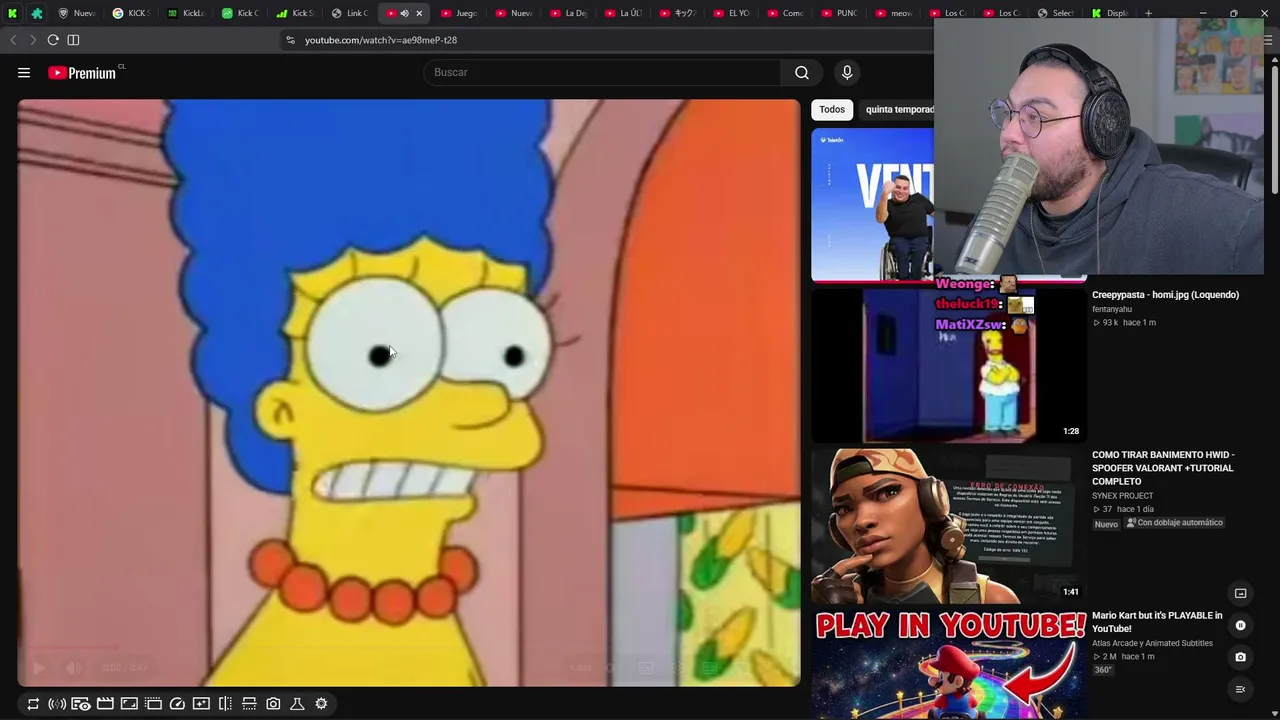Image resolution: width=1280 pixels, height=720 pixels.
Task: Go forward in browser history
Action: coord(32,40)
